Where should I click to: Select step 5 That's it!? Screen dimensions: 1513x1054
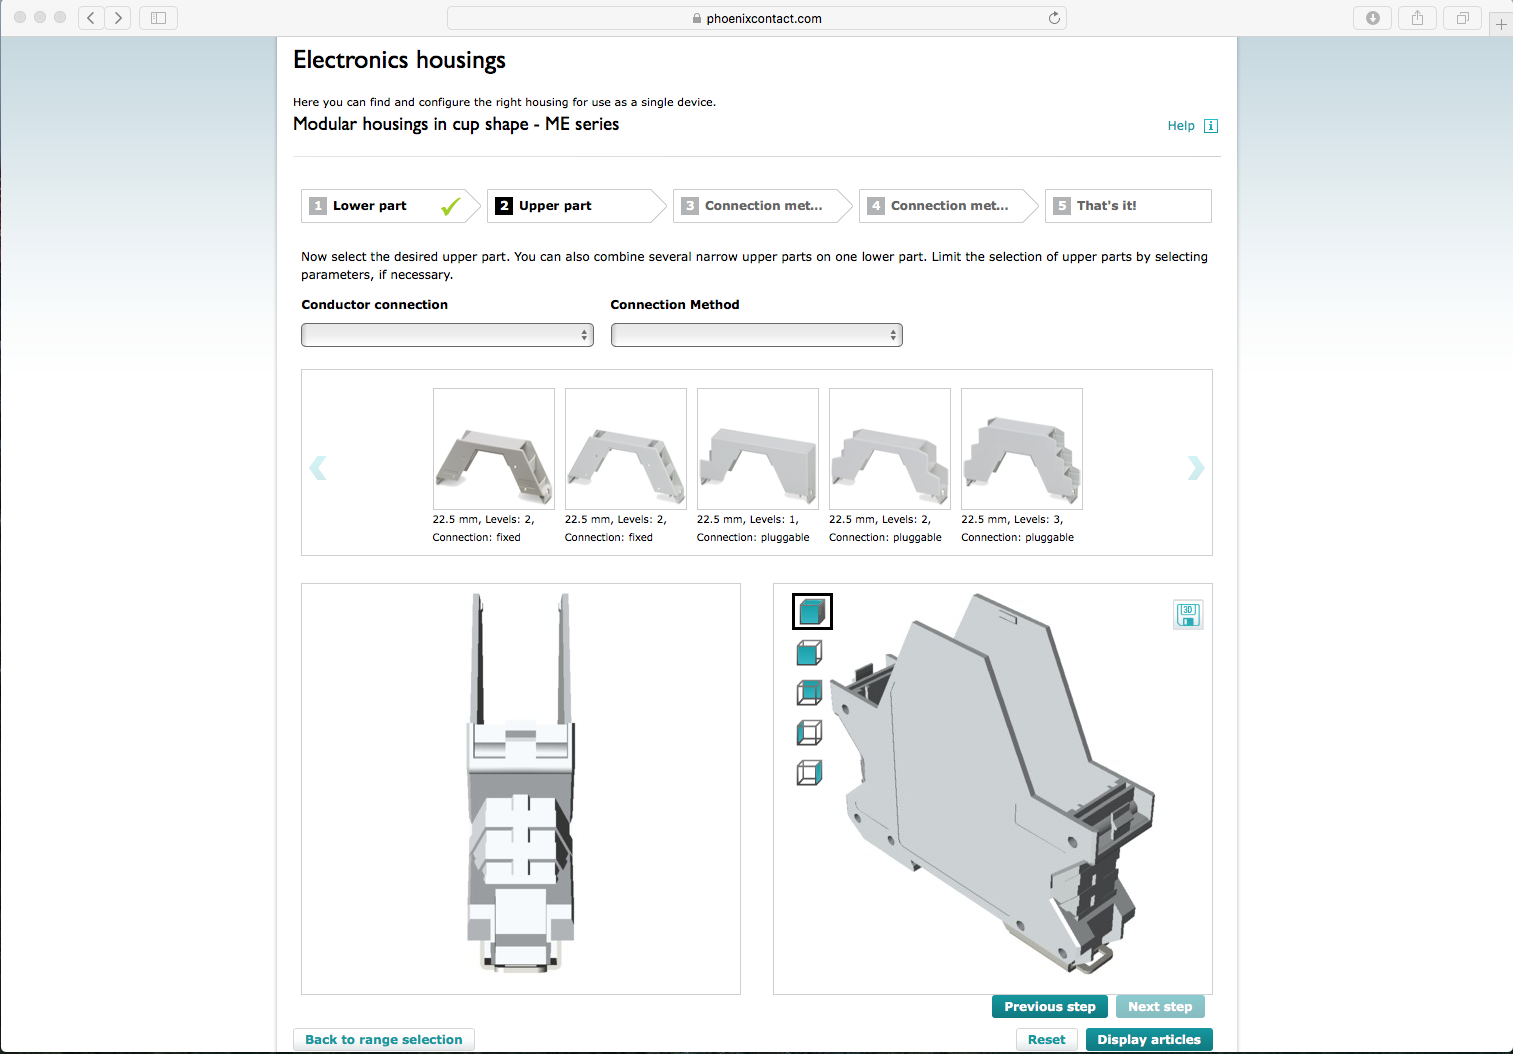1128,206
